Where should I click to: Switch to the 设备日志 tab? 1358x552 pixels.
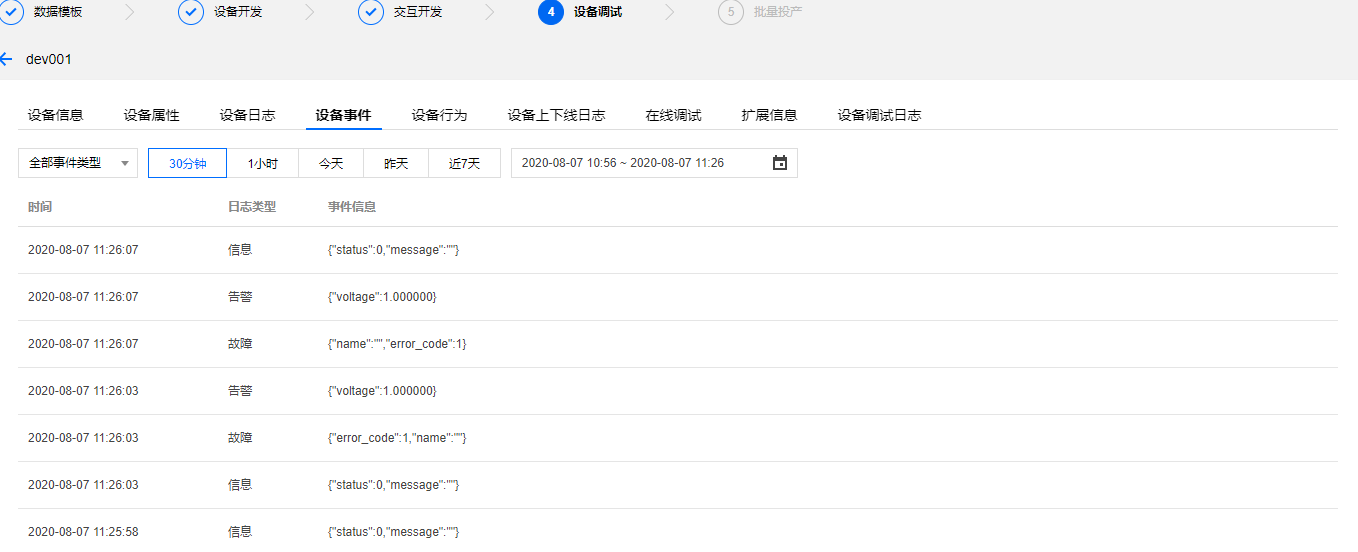tap(248, 115)
